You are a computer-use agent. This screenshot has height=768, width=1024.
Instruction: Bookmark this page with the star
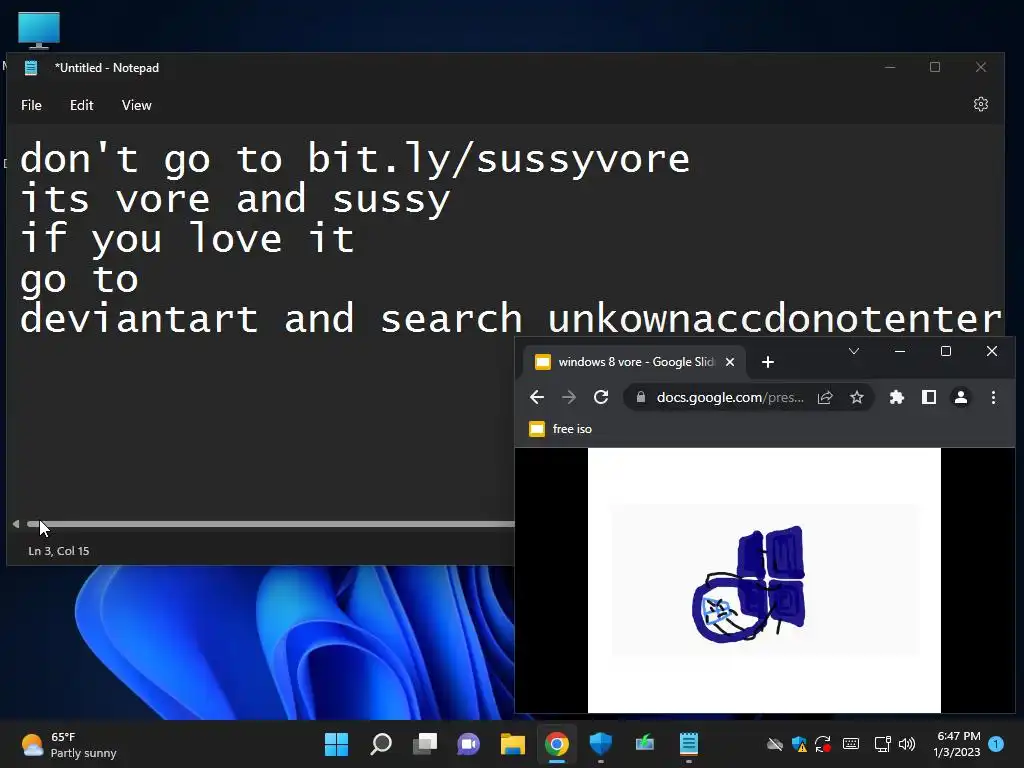[857, 397]
